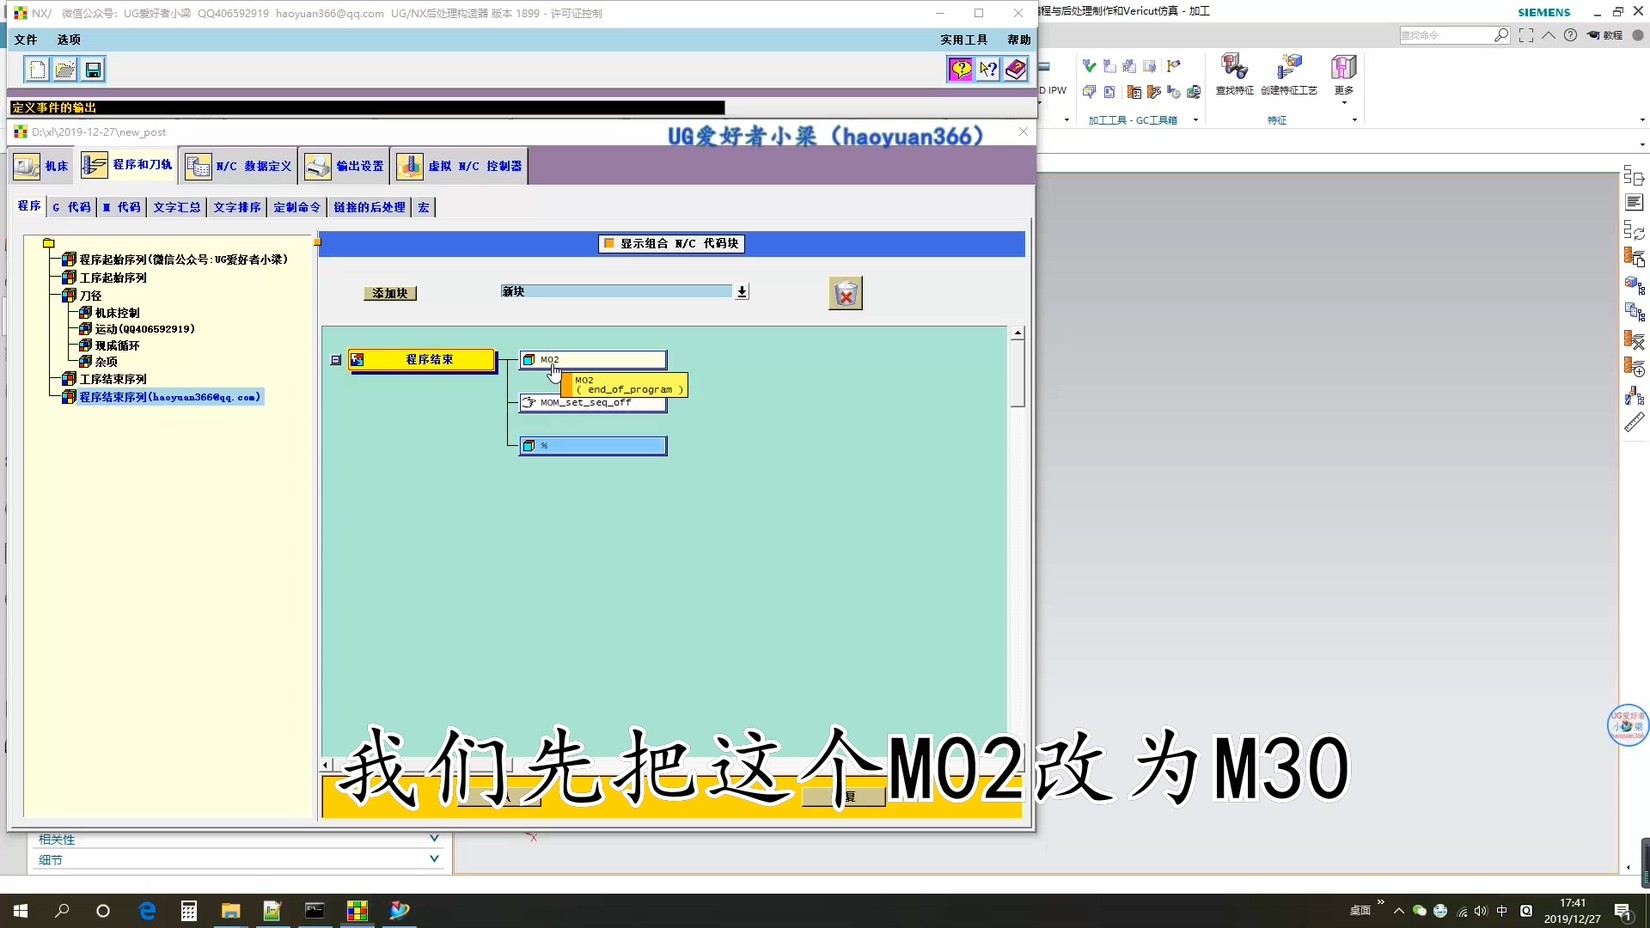Viewport: 1650px width, 928px height.
Task: Expand the 细节 panel in NX
Action: (x=434, y=859)
